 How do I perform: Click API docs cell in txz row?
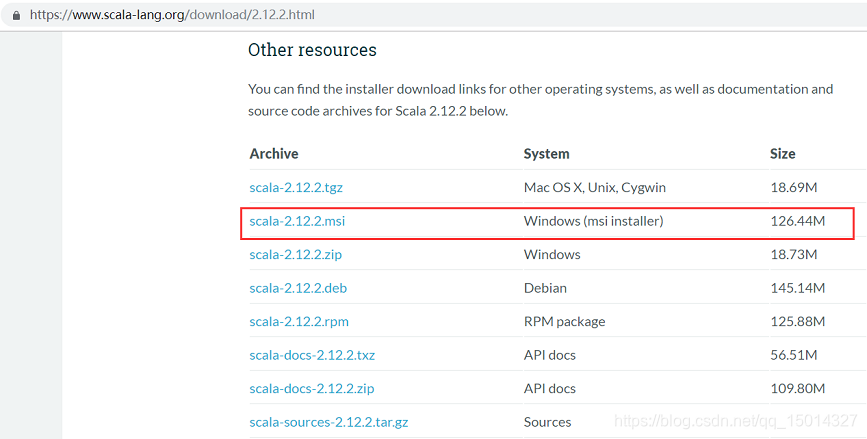(550, 355)
